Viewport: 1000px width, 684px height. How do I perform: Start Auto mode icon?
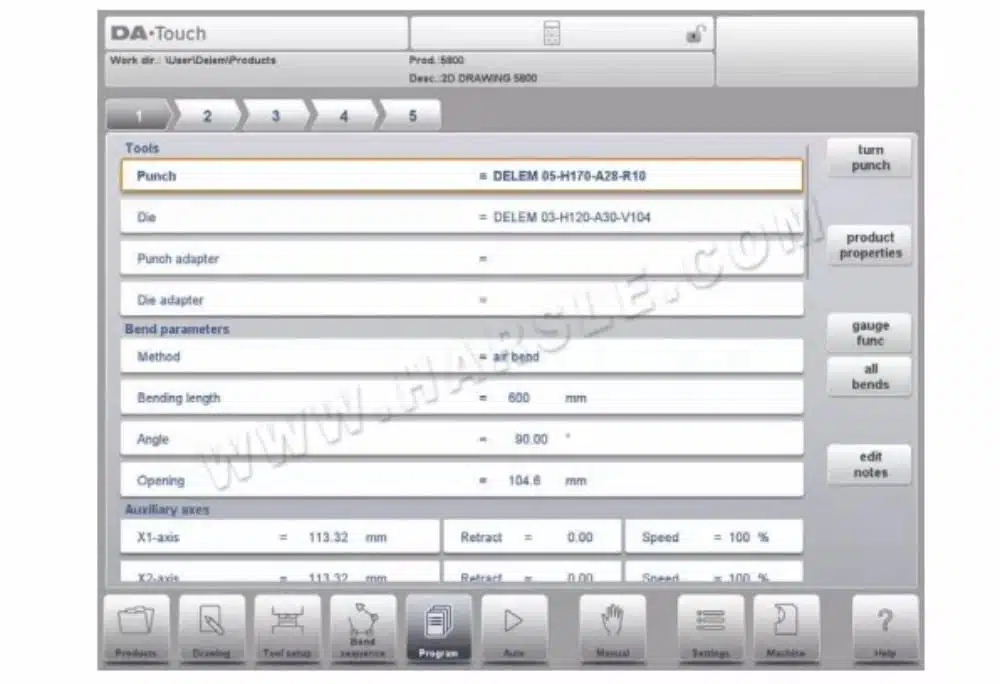click(514, 629)
